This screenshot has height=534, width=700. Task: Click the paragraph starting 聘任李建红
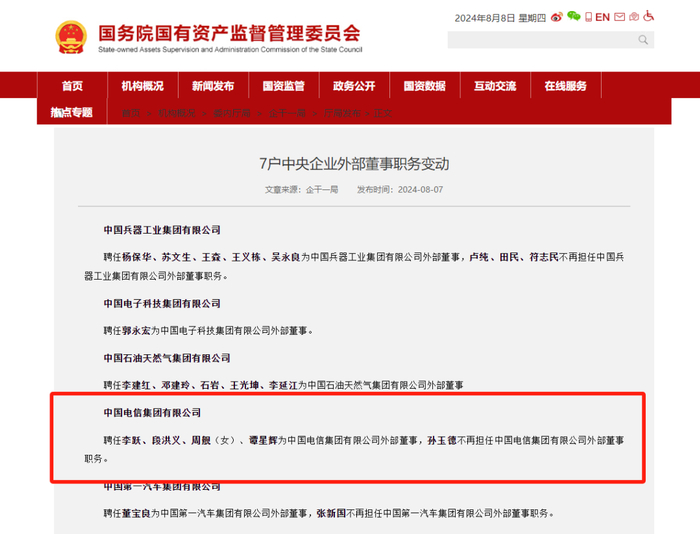283,385
